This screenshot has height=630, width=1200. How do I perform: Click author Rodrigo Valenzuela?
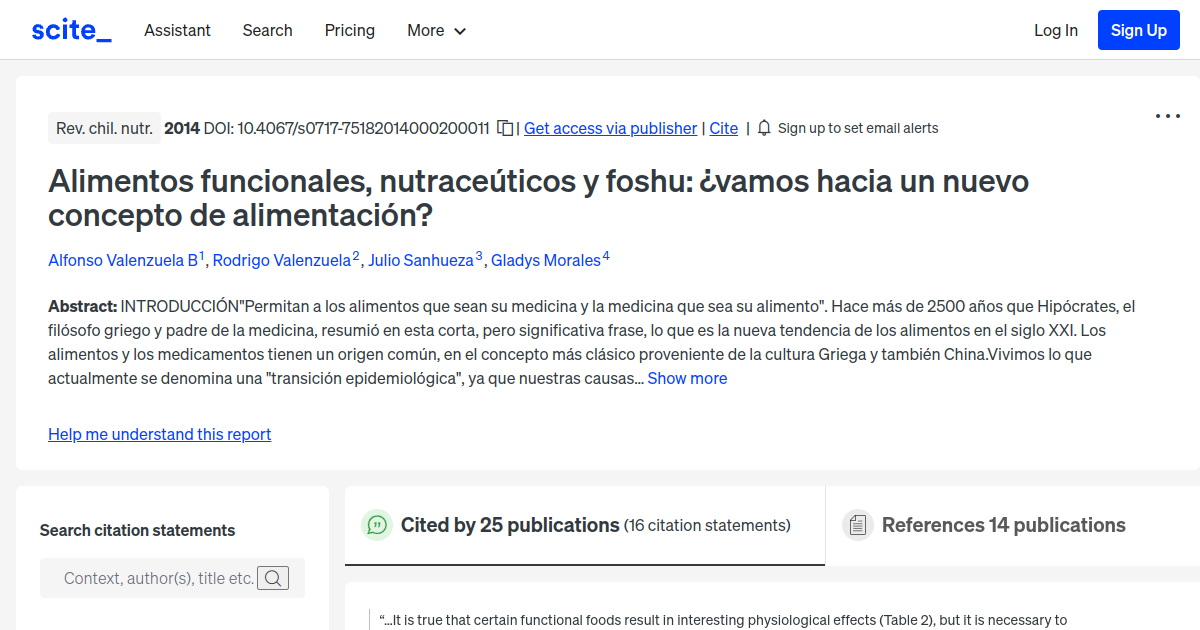tap(281, 260)
